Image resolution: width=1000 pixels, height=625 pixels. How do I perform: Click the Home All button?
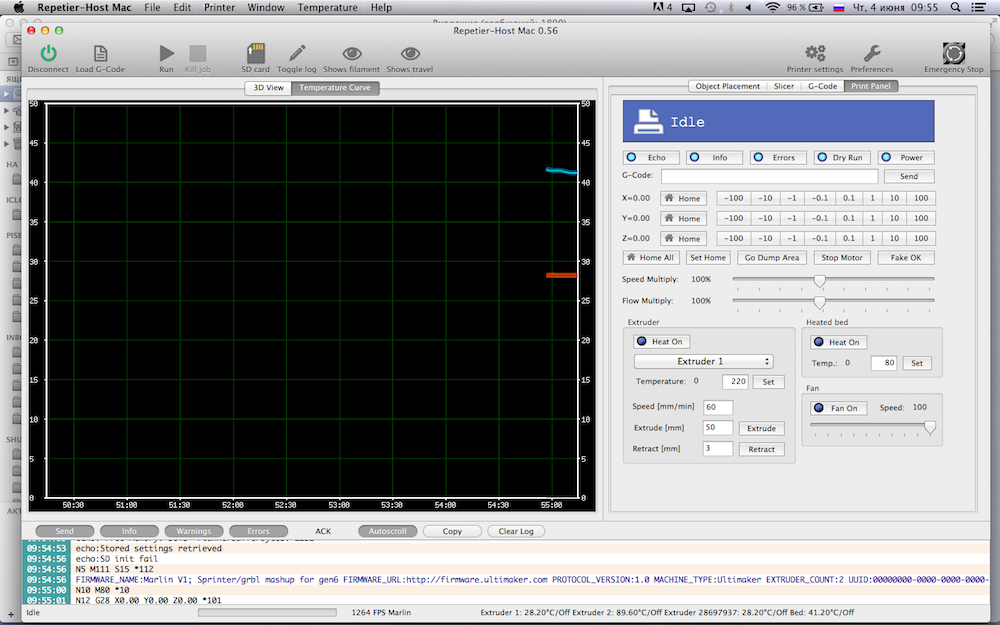coord(651,258)
